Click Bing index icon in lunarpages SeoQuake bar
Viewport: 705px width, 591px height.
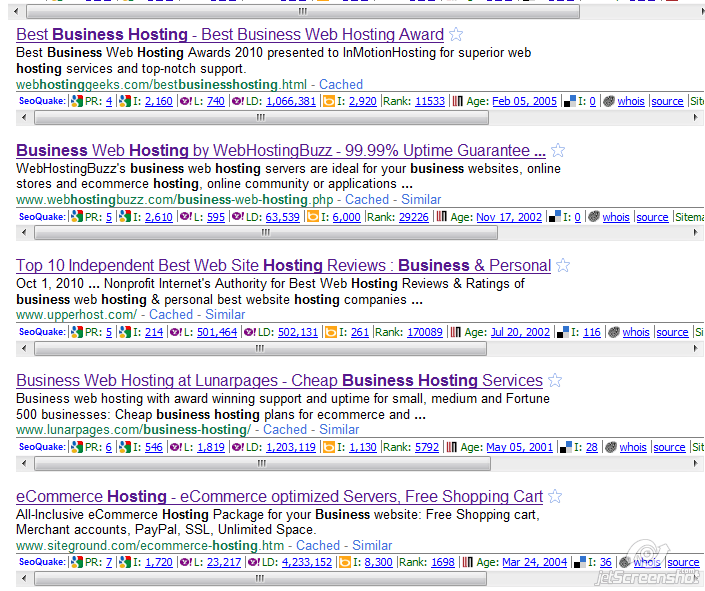[329, 448]
